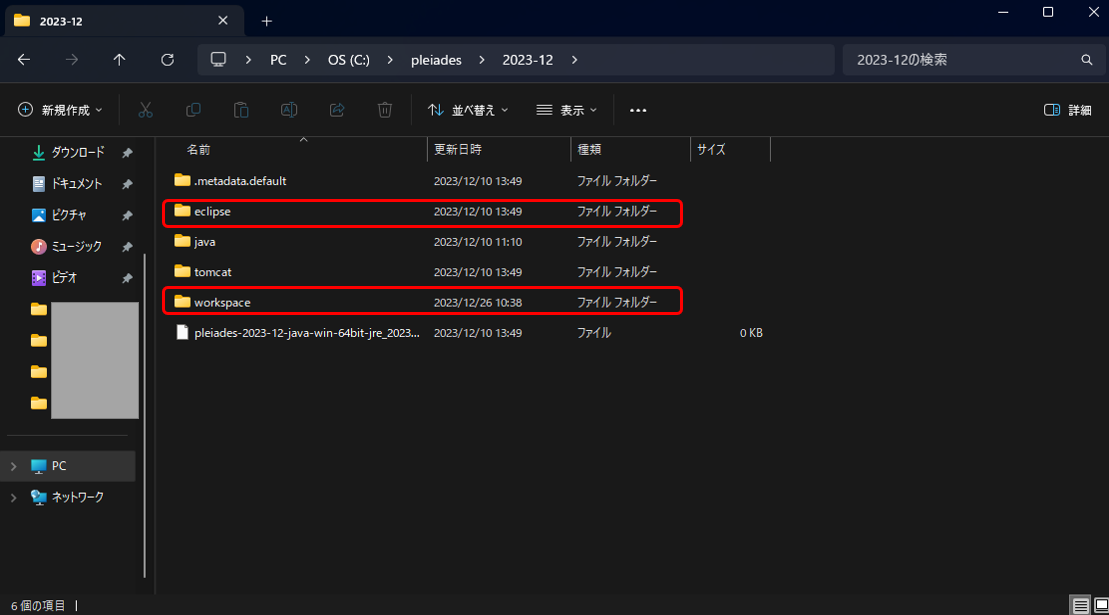Click the Paste icon in the toolbar
This screenshot has width=1109, height=615.
241,110
